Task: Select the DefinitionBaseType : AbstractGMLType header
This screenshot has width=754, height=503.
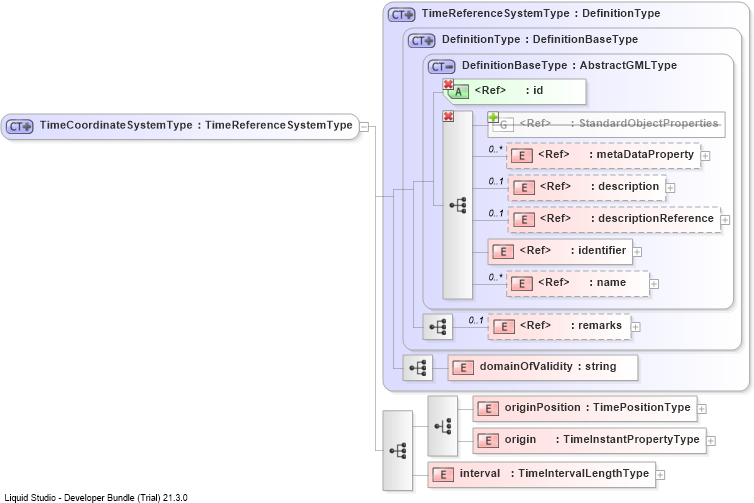Action: [x=569, y=65]
